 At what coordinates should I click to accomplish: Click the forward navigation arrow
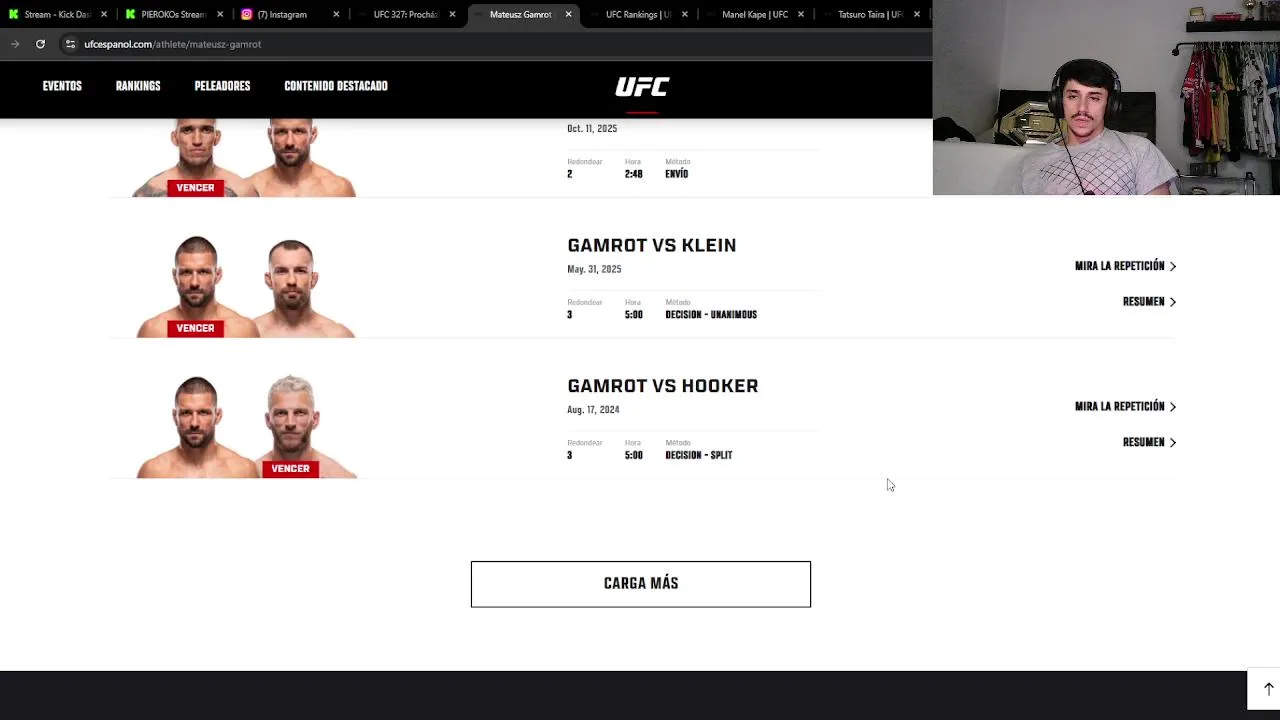[x=15, y=44]
